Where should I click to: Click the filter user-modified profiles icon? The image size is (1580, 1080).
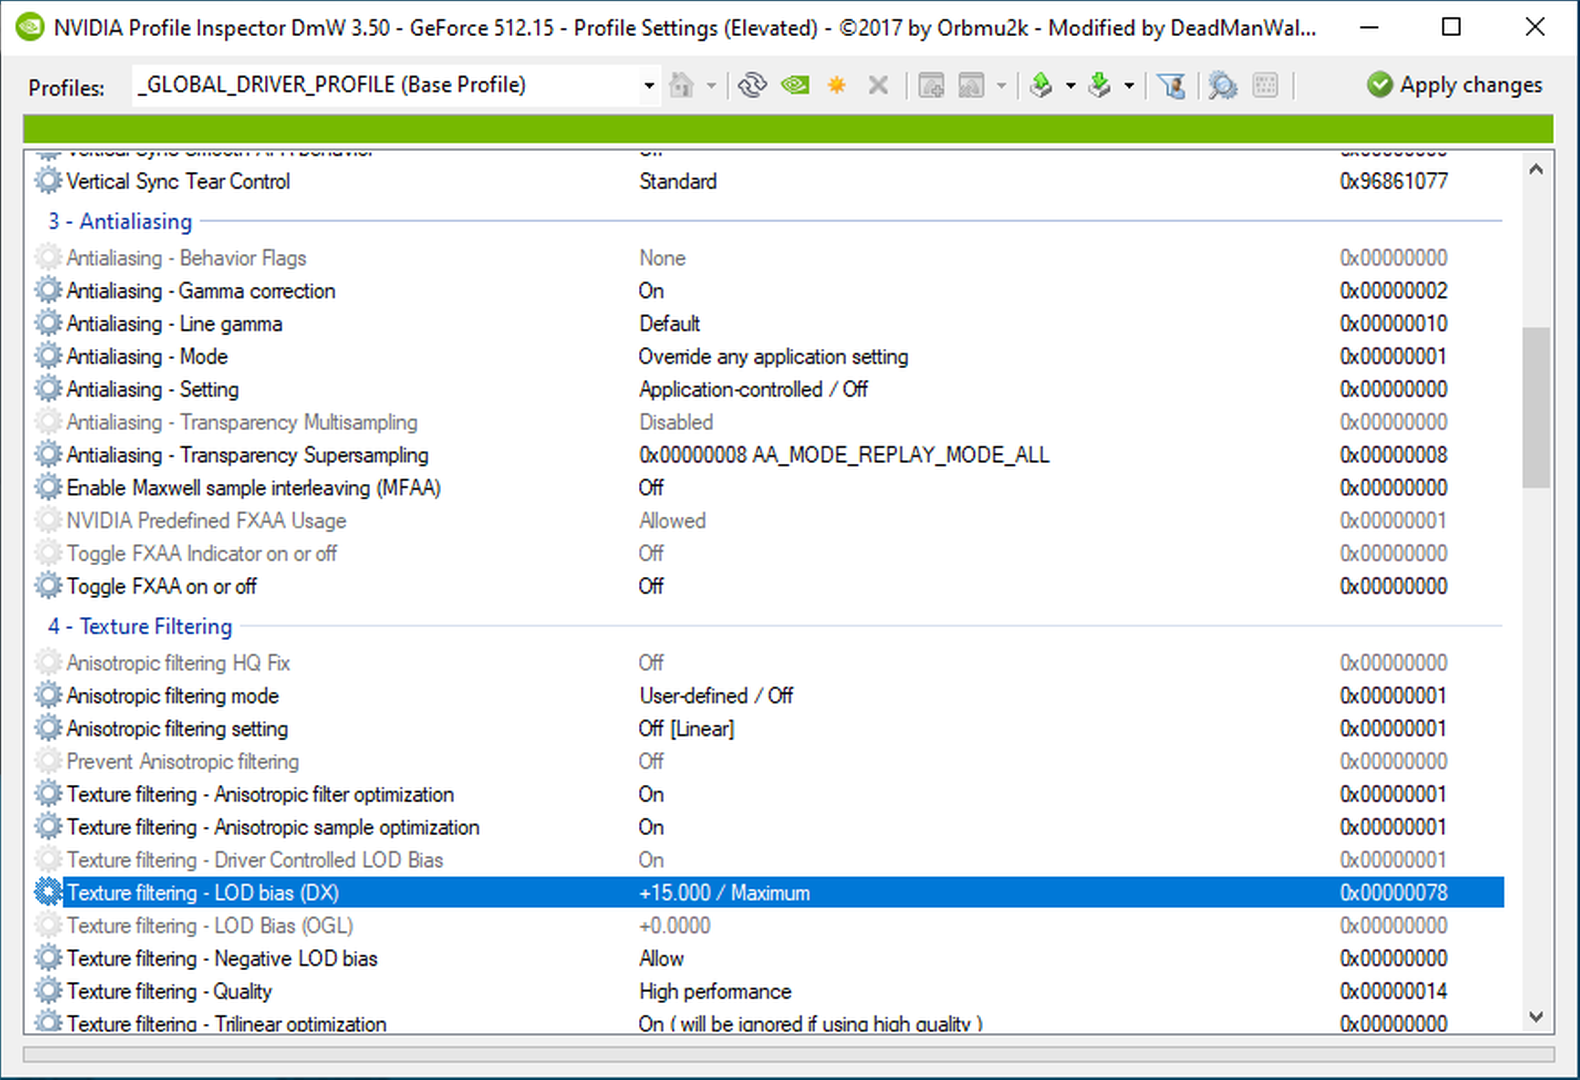[x=1172, y=86]
